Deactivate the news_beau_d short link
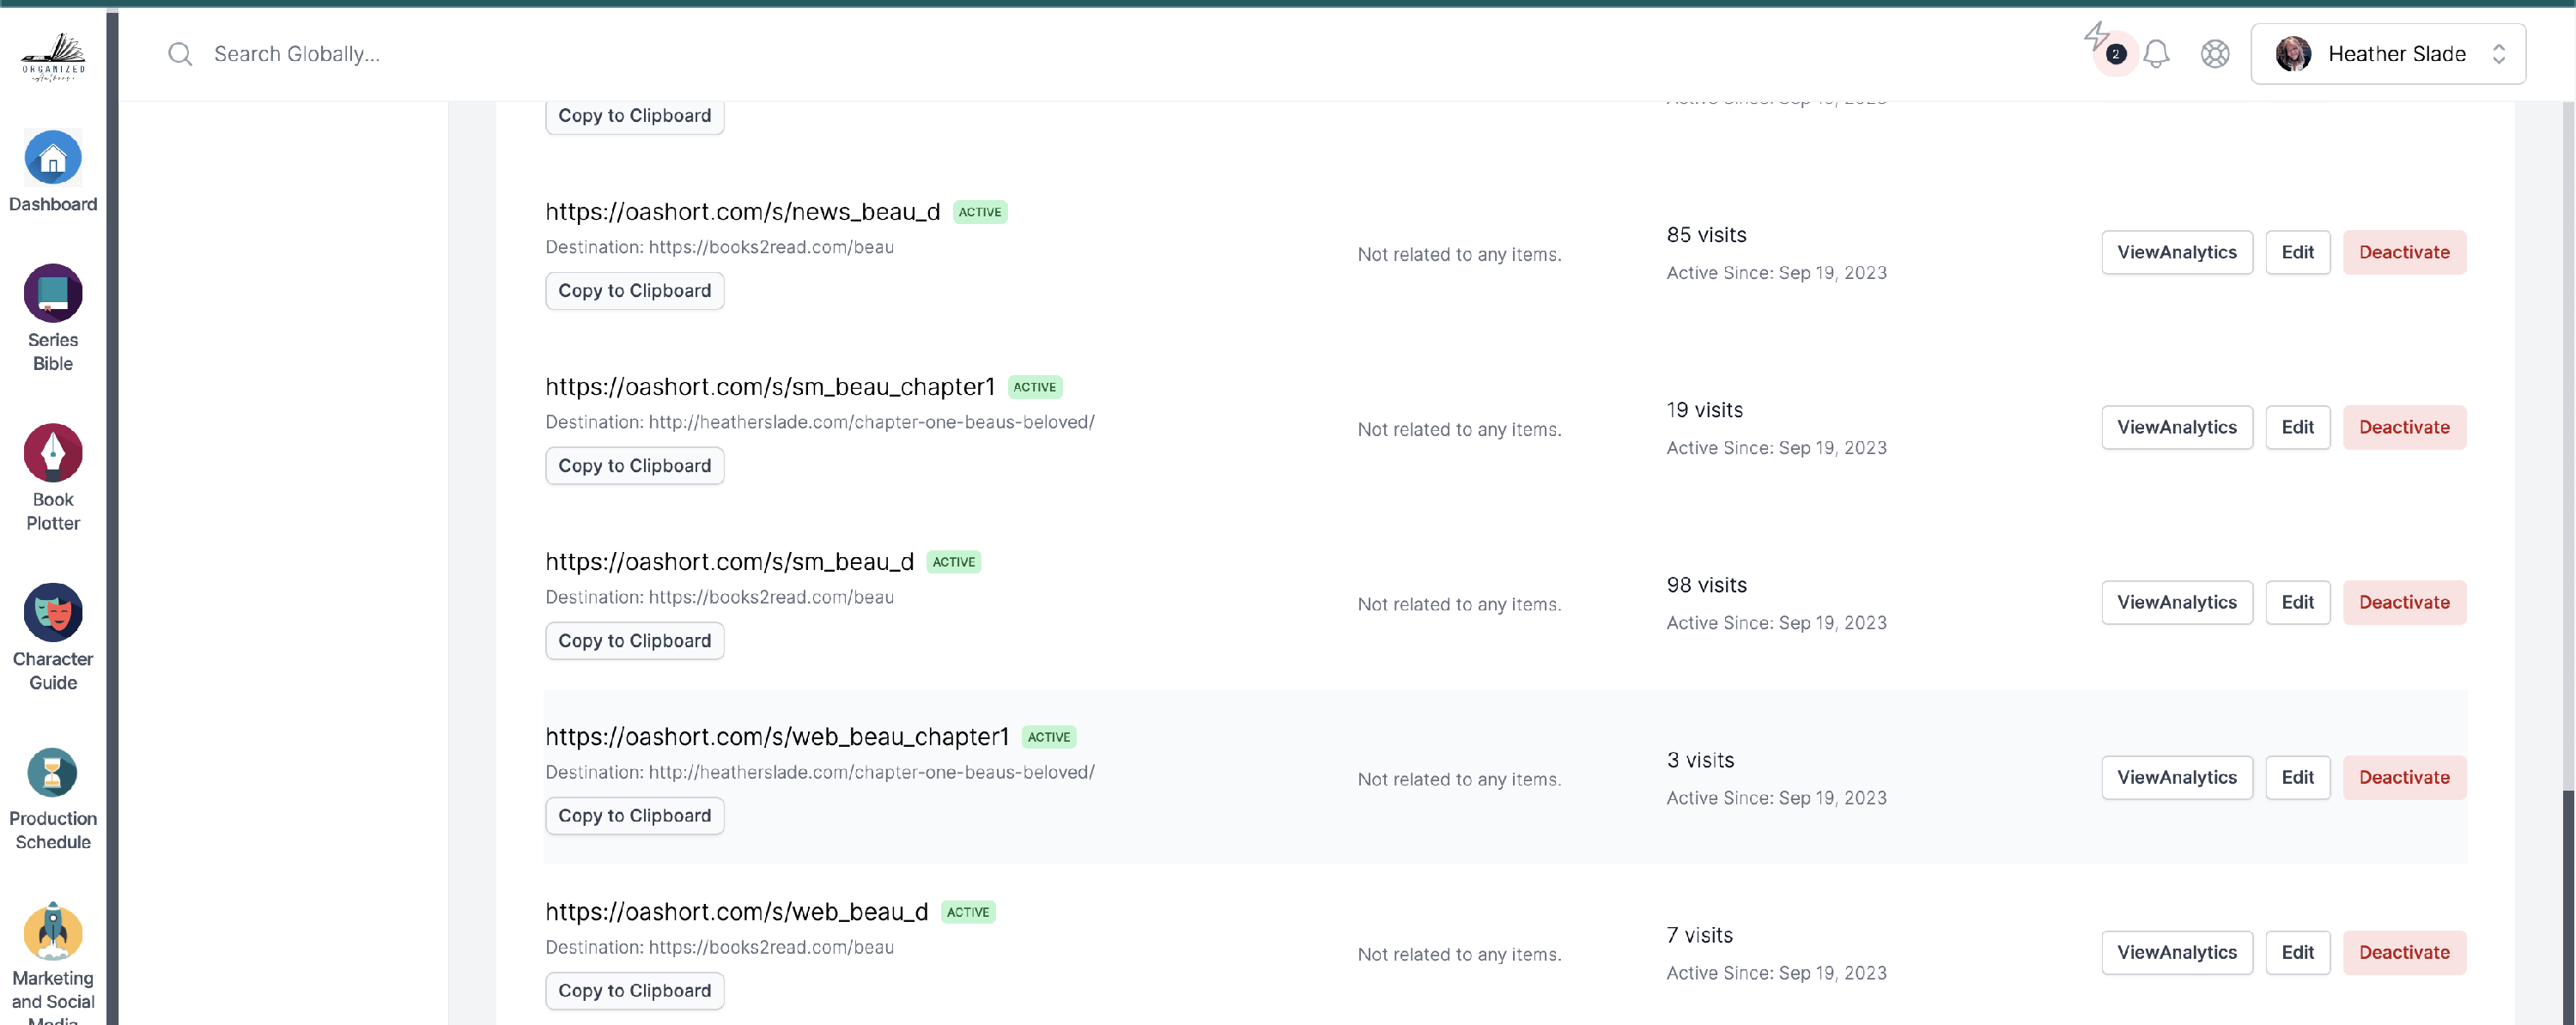 pos(2404,252)
